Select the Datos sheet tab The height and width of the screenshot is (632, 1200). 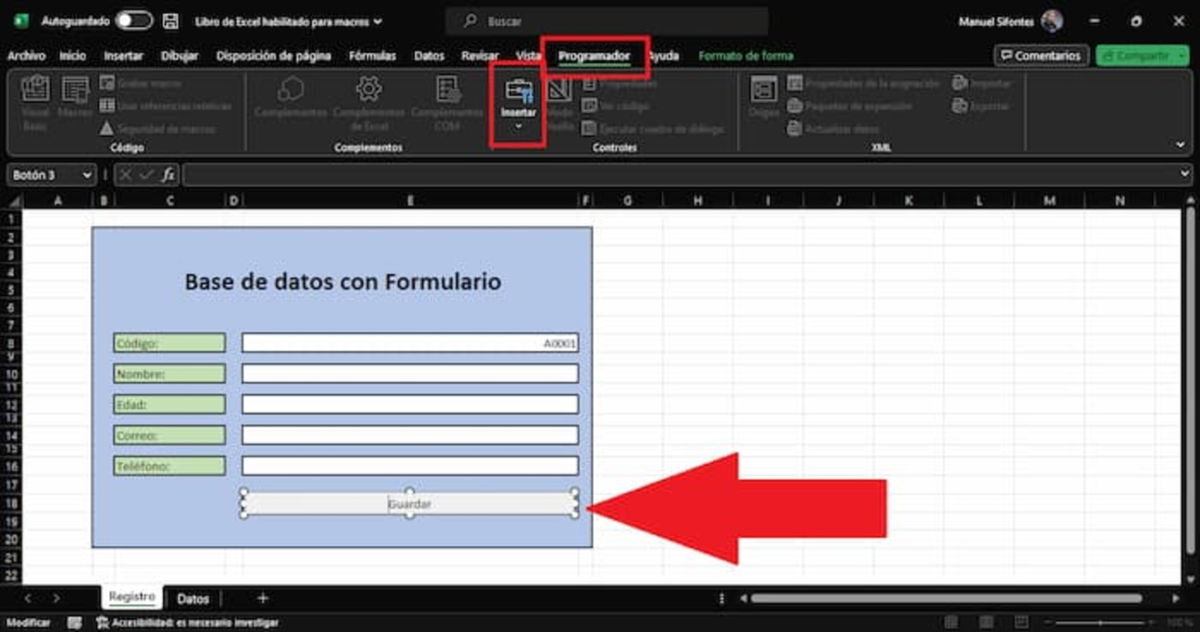coord(193,598)
